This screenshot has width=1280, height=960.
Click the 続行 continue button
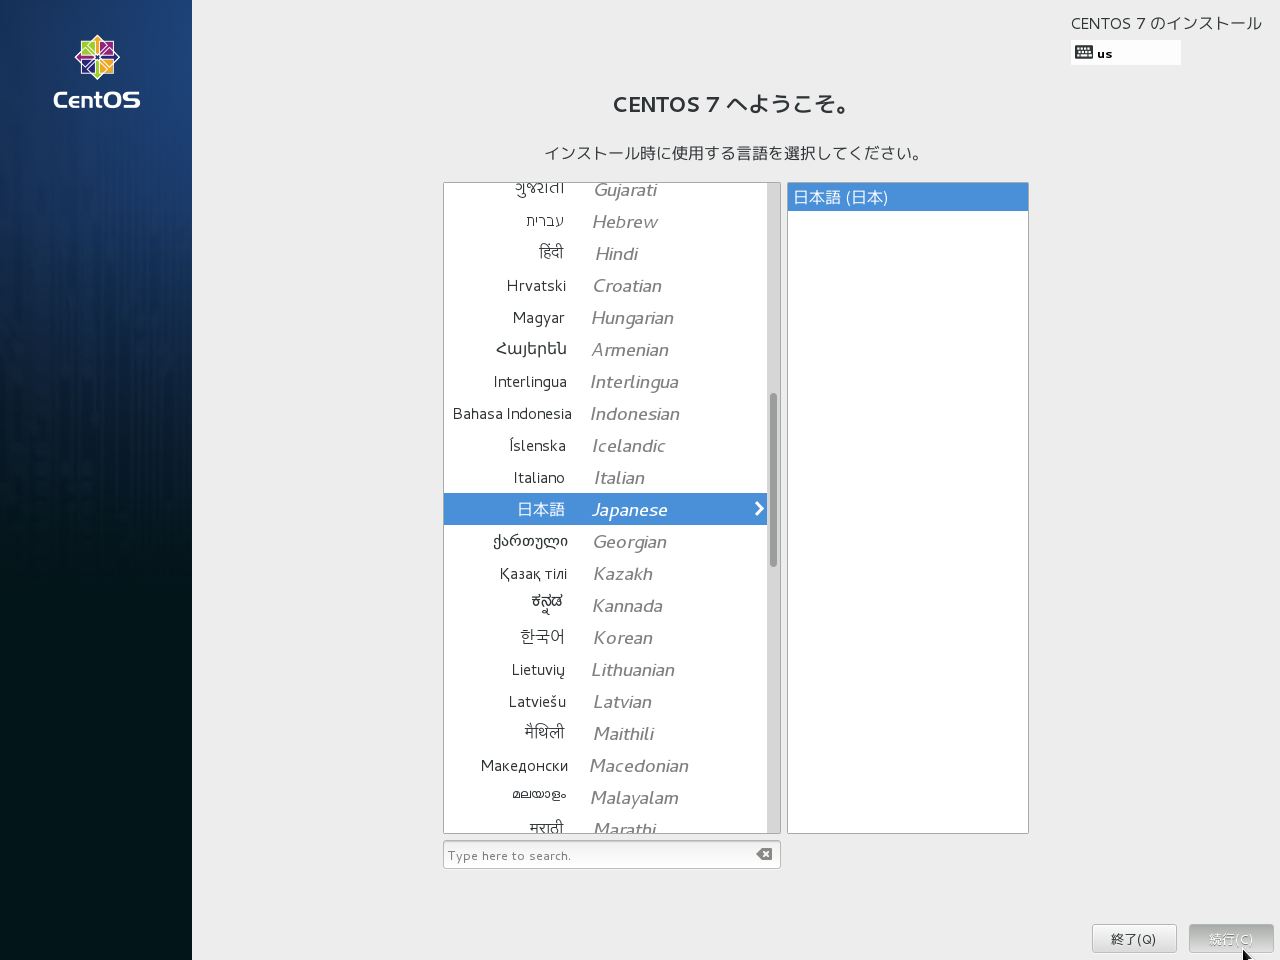pos(1230,939)
